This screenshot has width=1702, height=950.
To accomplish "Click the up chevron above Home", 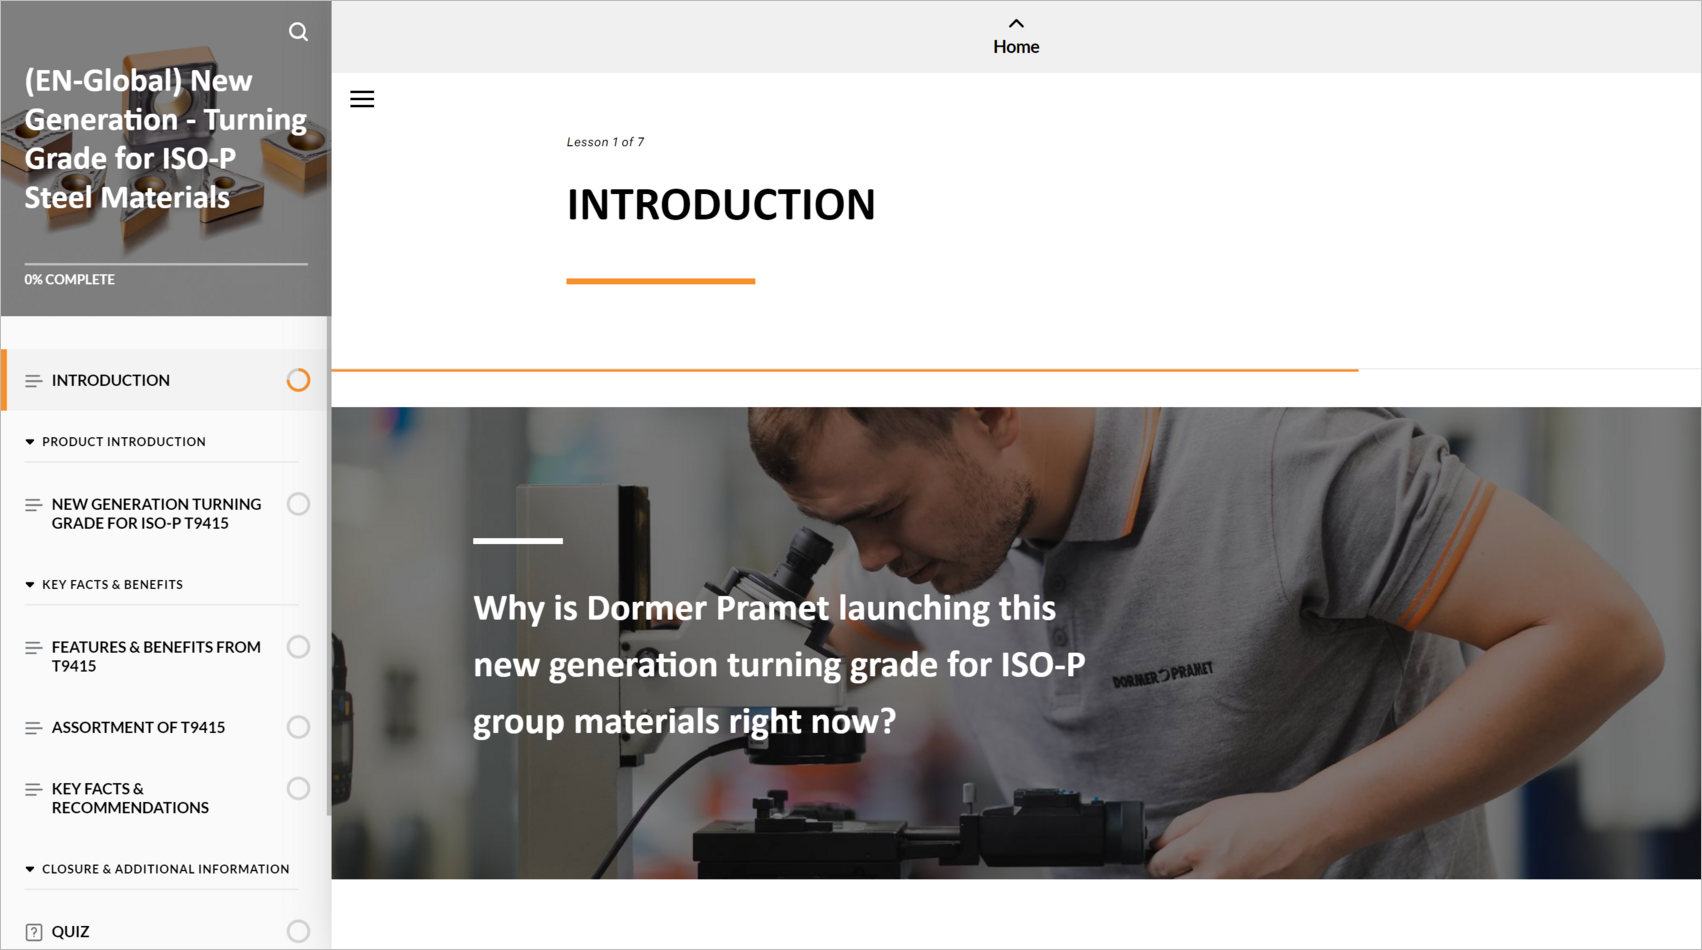I will coord(1015,24).
